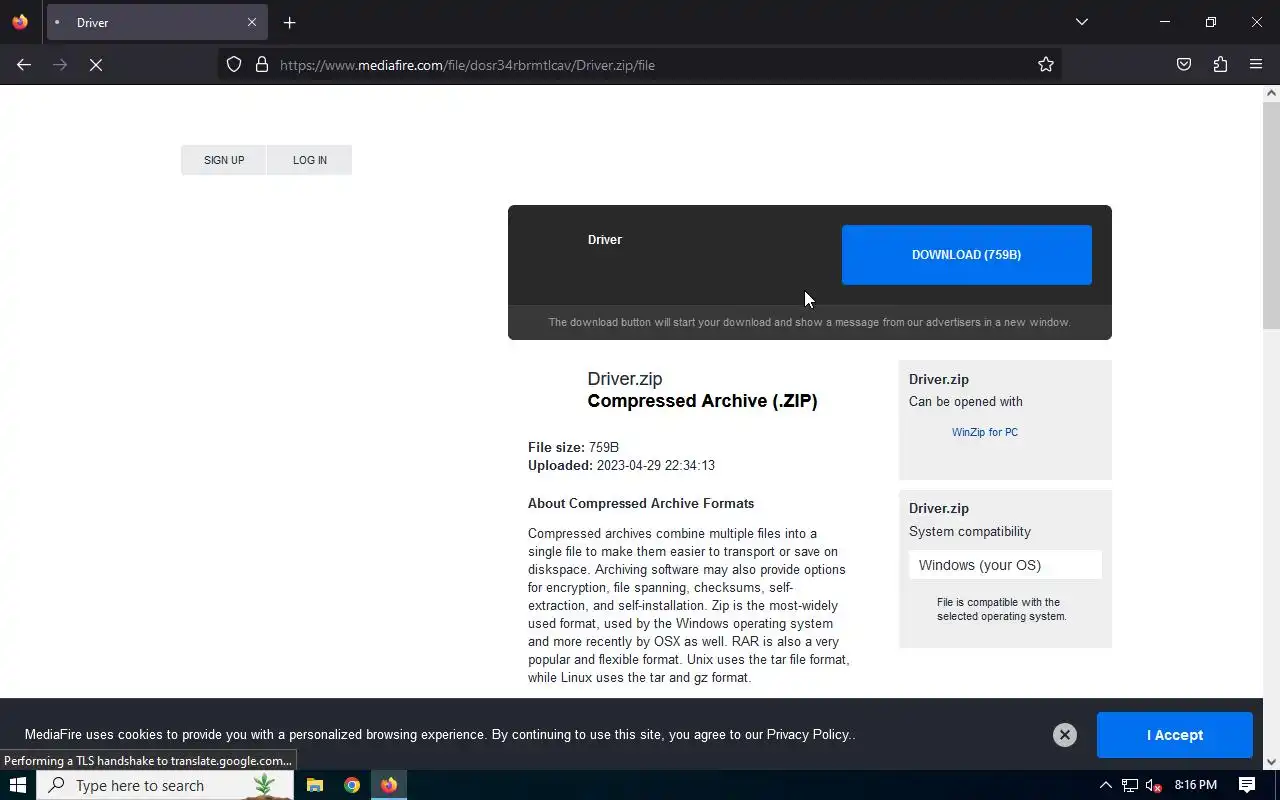Show hidden system tray icons
Viewport: 1280px width, 800px height.
pos(1105,785)
